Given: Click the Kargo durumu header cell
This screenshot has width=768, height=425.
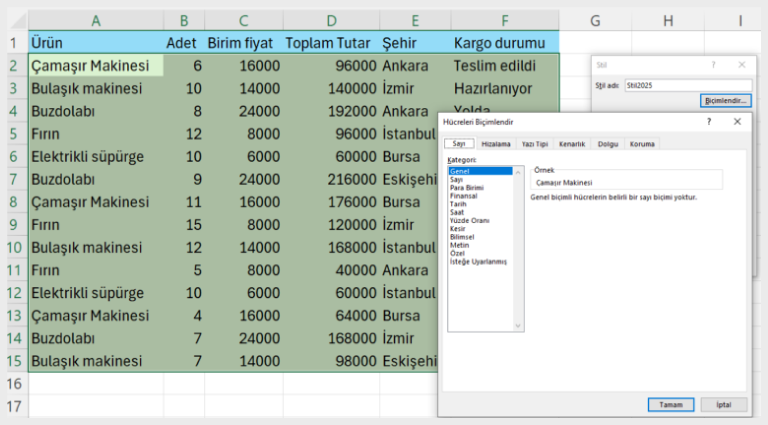Looking at the screenshot, I should [x=504, y=43].
